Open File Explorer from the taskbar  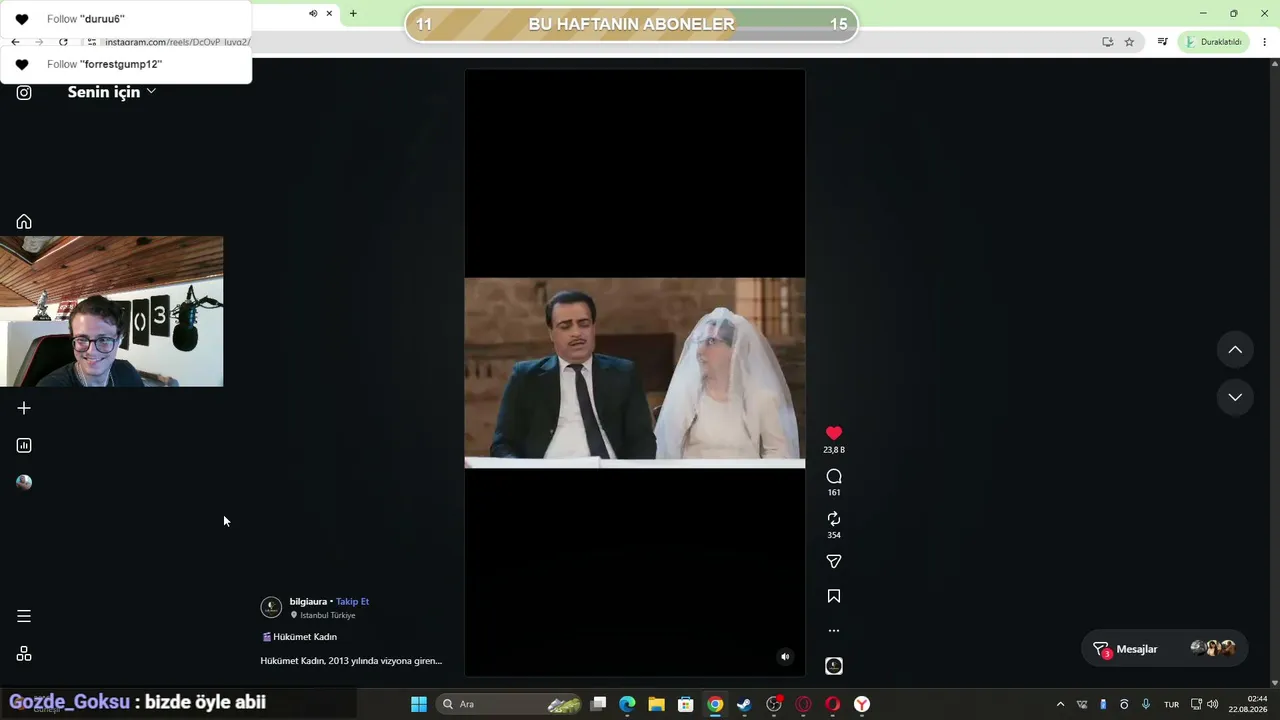(x=656, y=704)
